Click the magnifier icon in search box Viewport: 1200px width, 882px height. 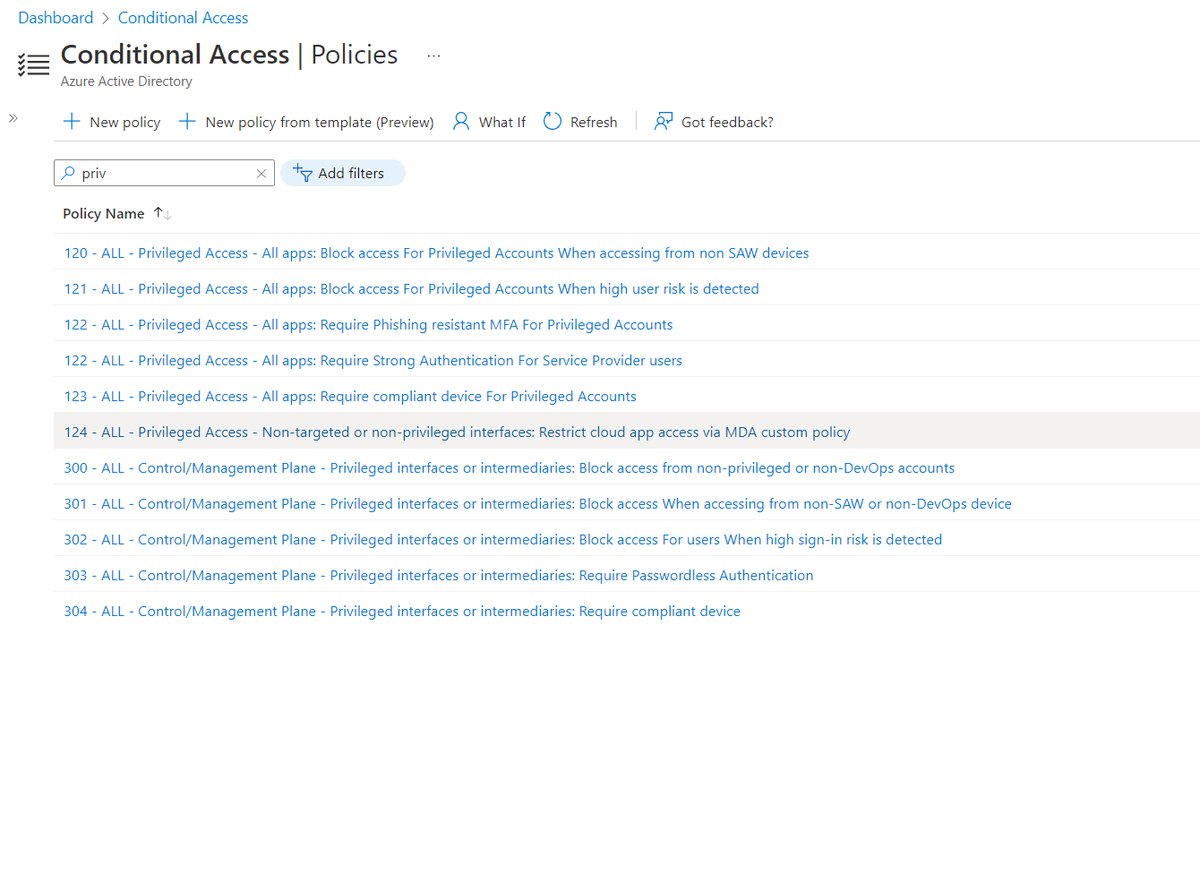[x=68, y=173]
